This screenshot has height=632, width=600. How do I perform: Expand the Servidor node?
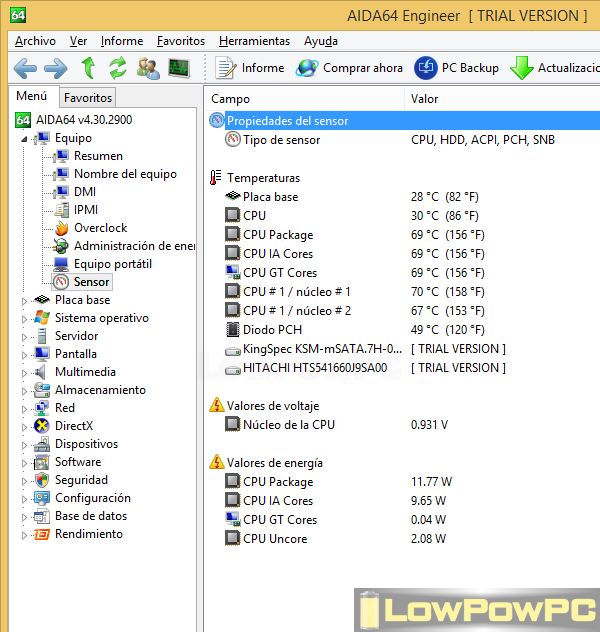pos(24,337)
